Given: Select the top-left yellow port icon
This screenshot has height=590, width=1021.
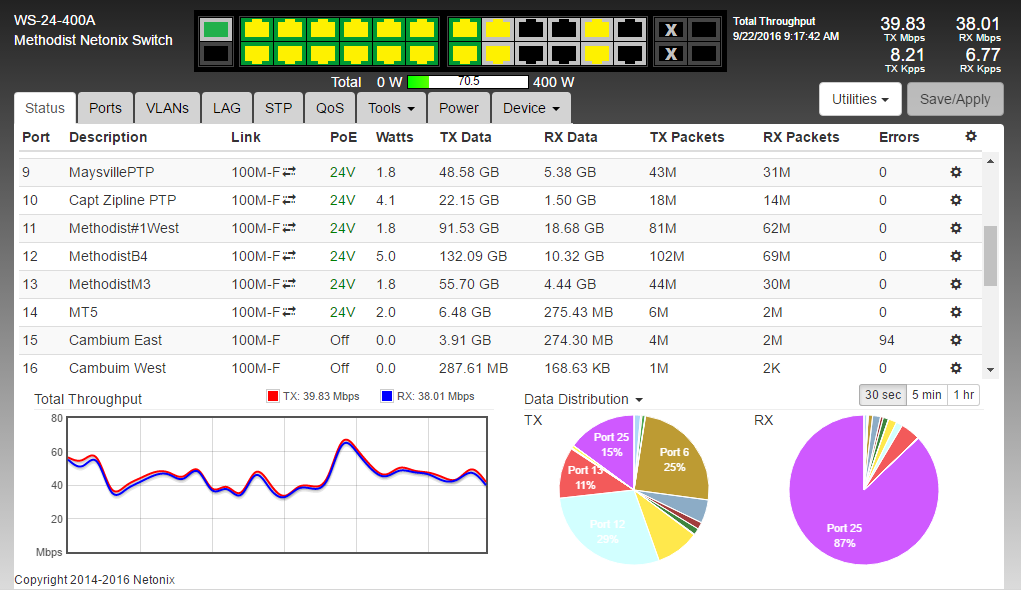Looking at the screenshot, I should (x=256, y=29).
